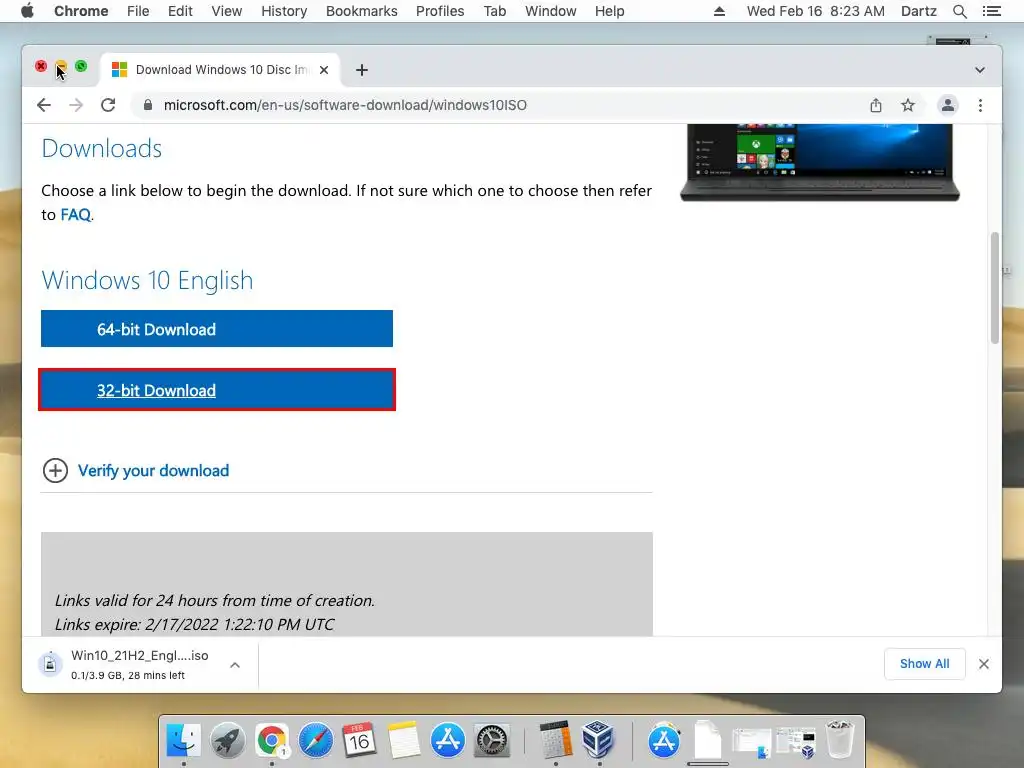Close the Download Windows 10 tab
This screenshot has height=768, width=1024.
click(324, 70)
